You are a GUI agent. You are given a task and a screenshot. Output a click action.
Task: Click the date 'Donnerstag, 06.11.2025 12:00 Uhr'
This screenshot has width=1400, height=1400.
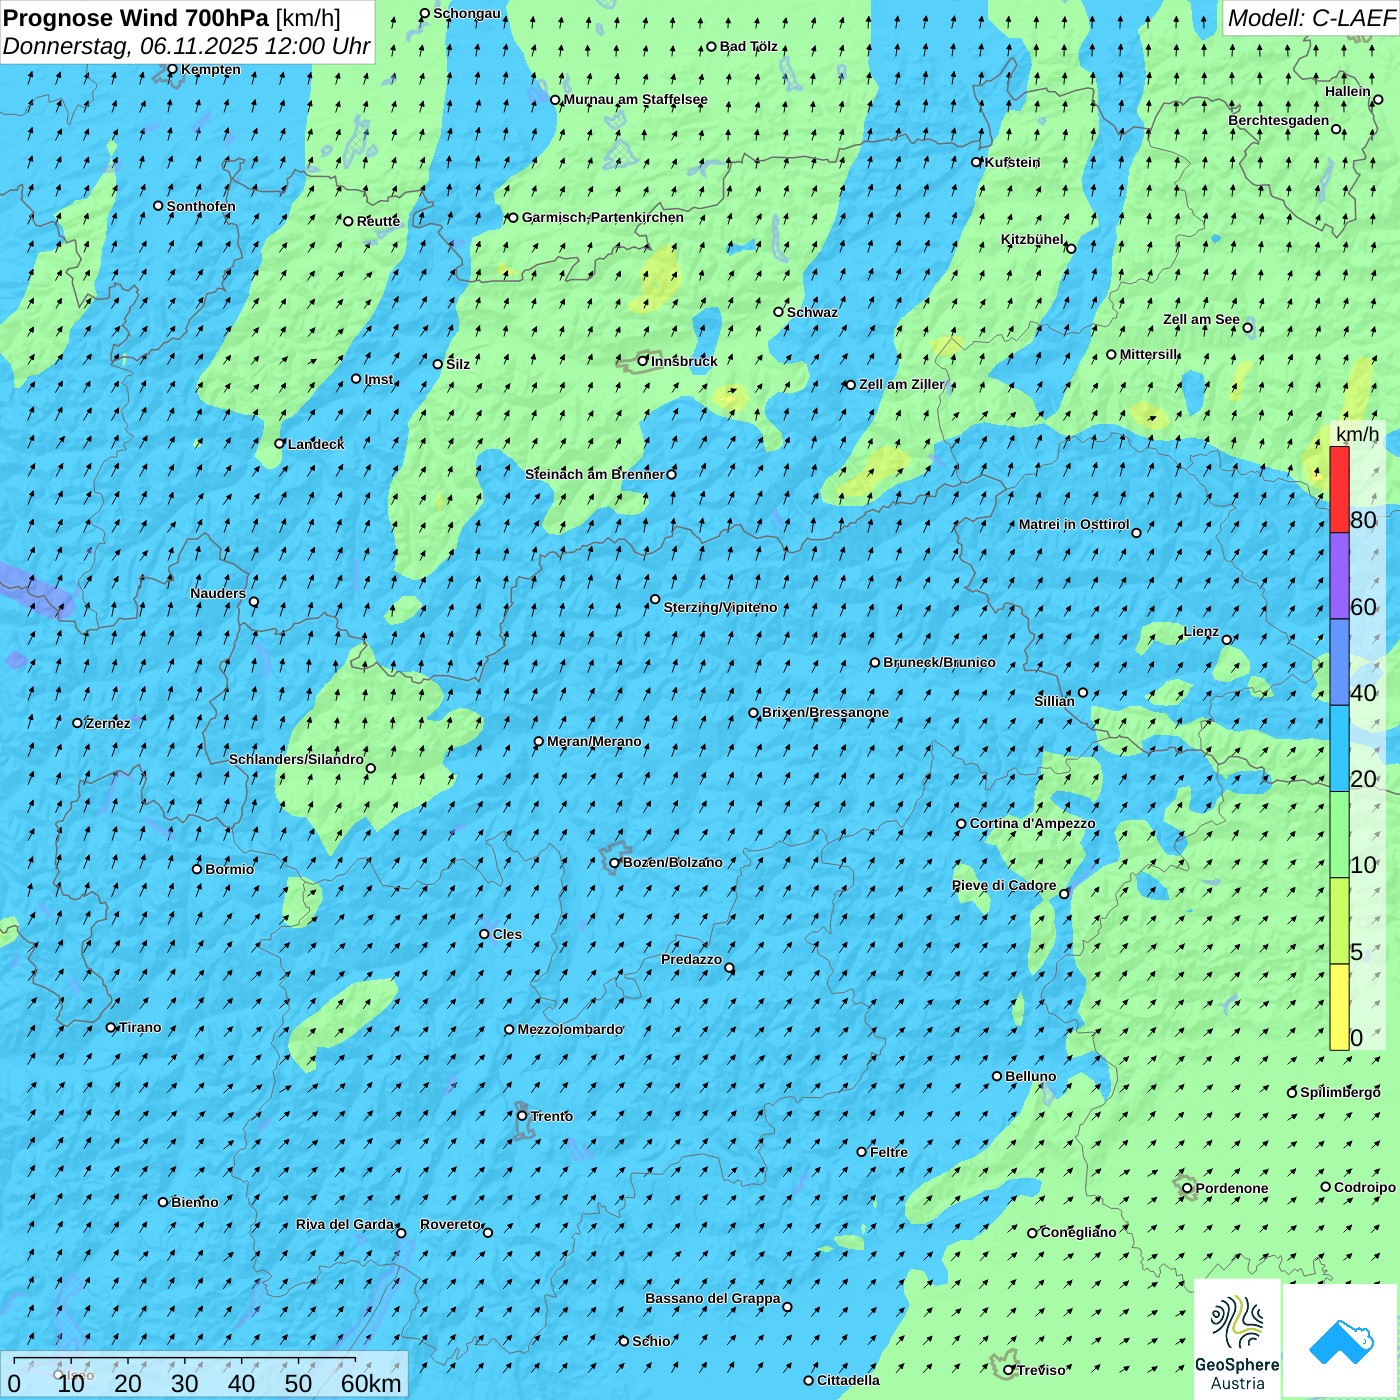click(x=187, y=46)
